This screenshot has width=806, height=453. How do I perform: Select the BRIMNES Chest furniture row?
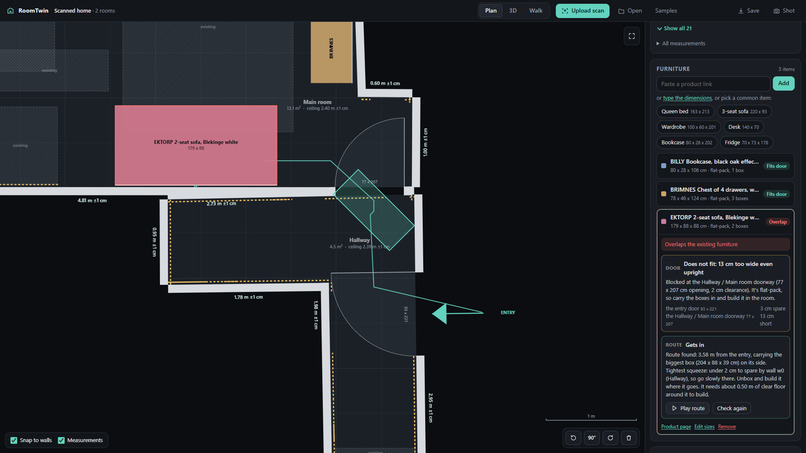(725, 194)
